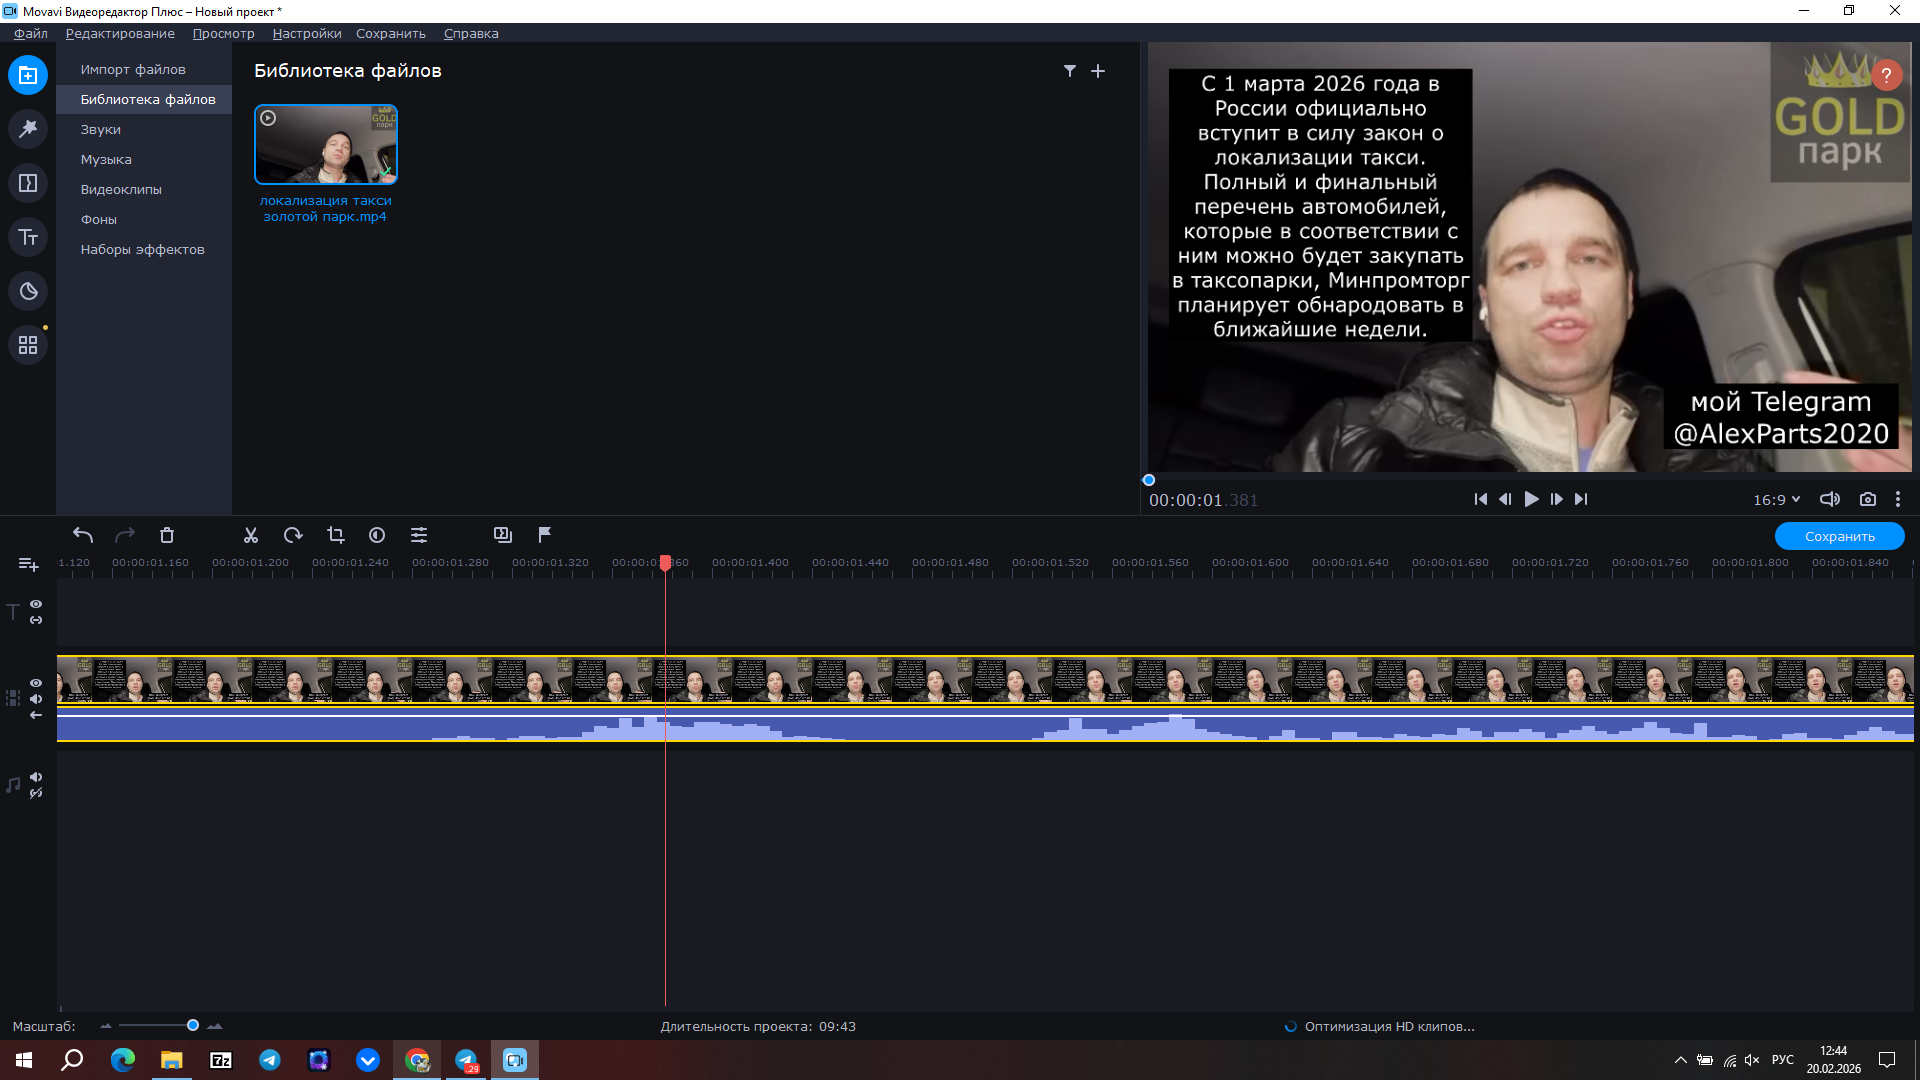Viewport: 1920px width, 1080px height.
Task: Hide the titles track with eye icon
Action: tap(36, 604)
